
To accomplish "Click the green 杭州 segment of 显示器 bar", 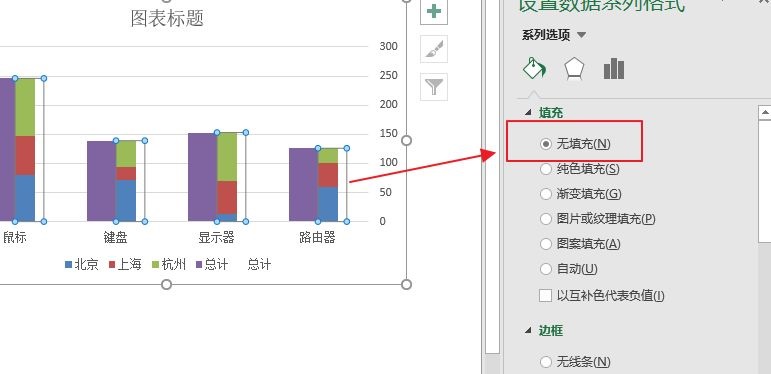I will tap(227, 157).
